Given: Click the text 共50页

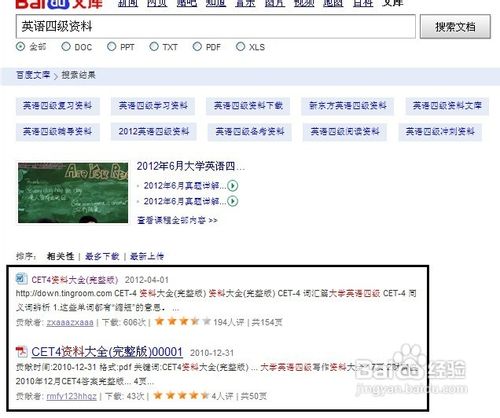Looking at the screenshot, I should point(254,396).
